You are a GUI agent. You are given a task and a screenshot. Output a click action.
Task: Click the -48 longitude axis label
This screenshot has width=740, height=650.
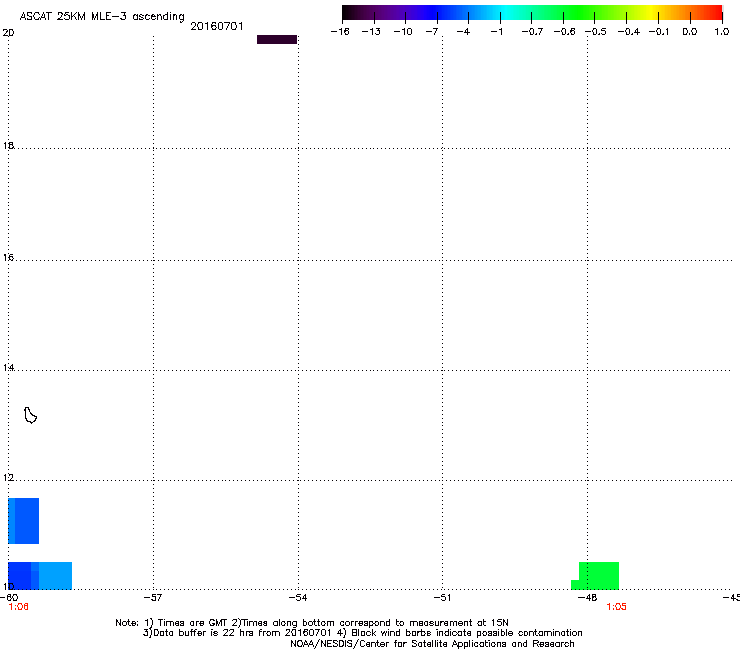click(x=588, y=598)
